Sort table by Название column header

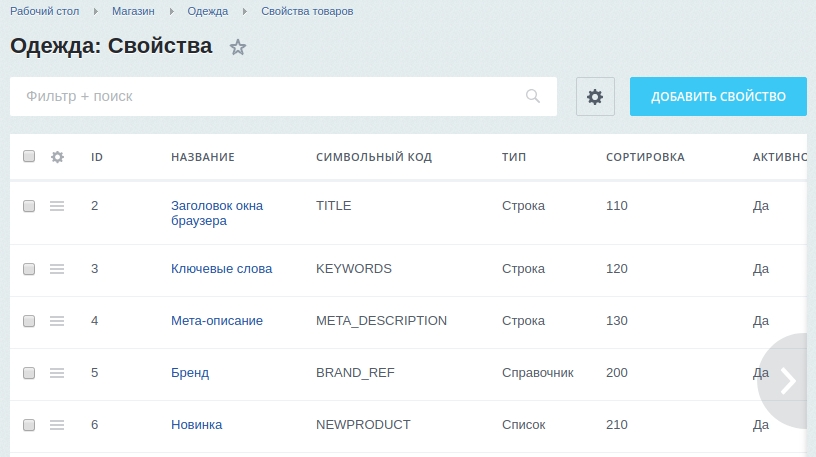click(x=202, y=157)
